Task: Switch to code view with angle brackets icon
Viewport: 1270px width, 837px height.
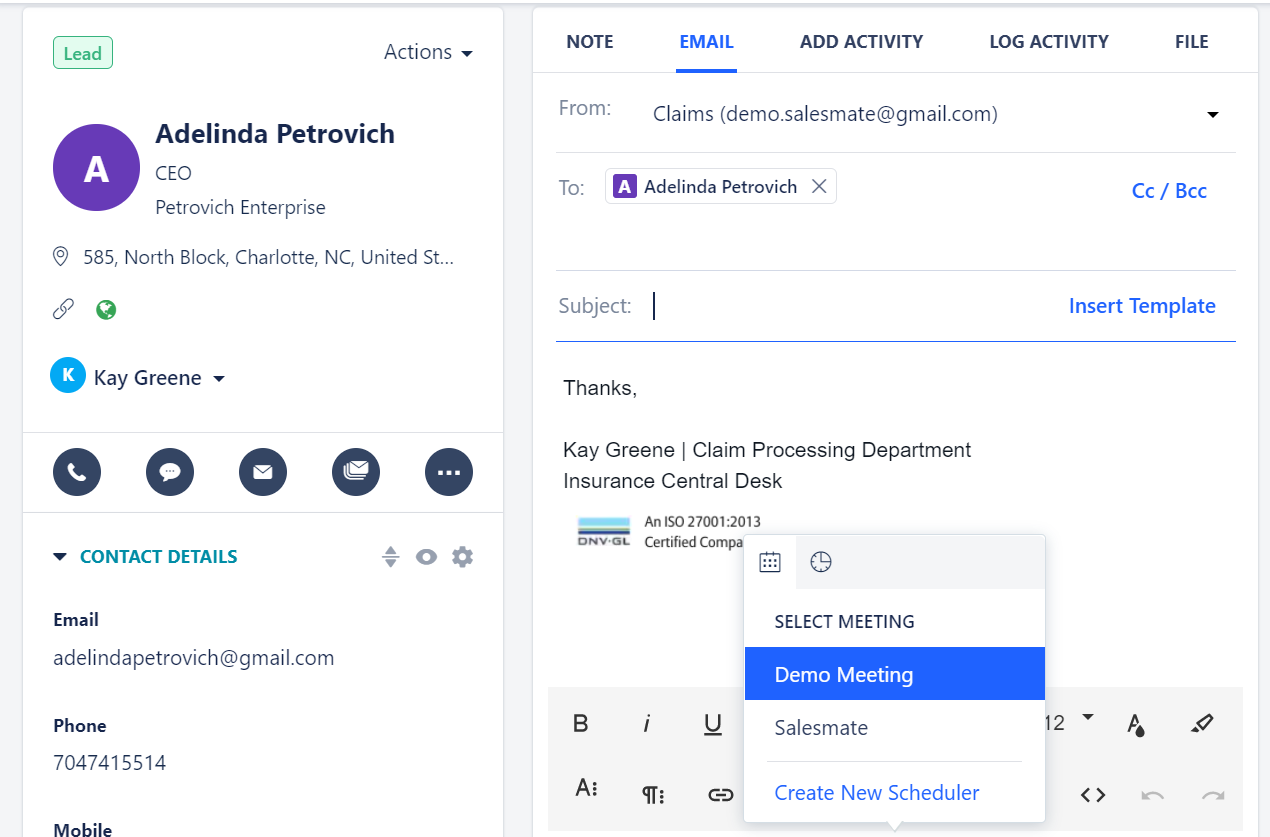Action: click(1093, 795)
